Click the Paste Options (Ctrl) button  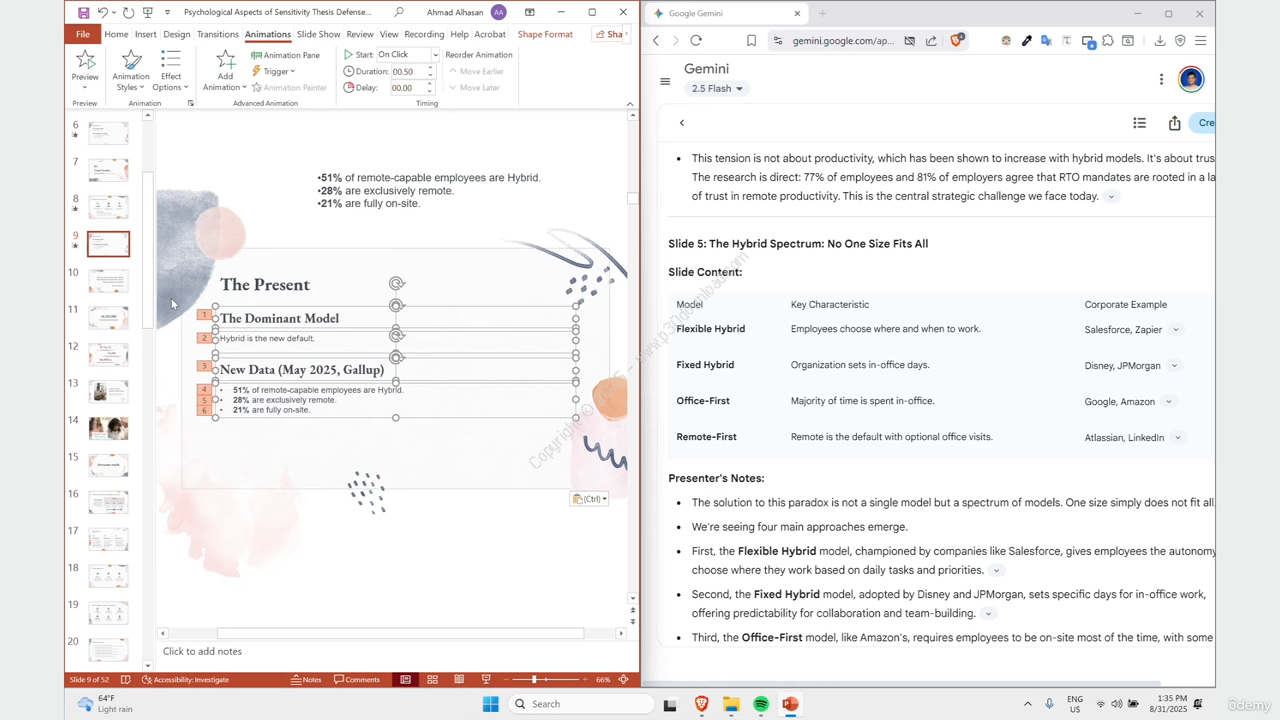point(589,499)
